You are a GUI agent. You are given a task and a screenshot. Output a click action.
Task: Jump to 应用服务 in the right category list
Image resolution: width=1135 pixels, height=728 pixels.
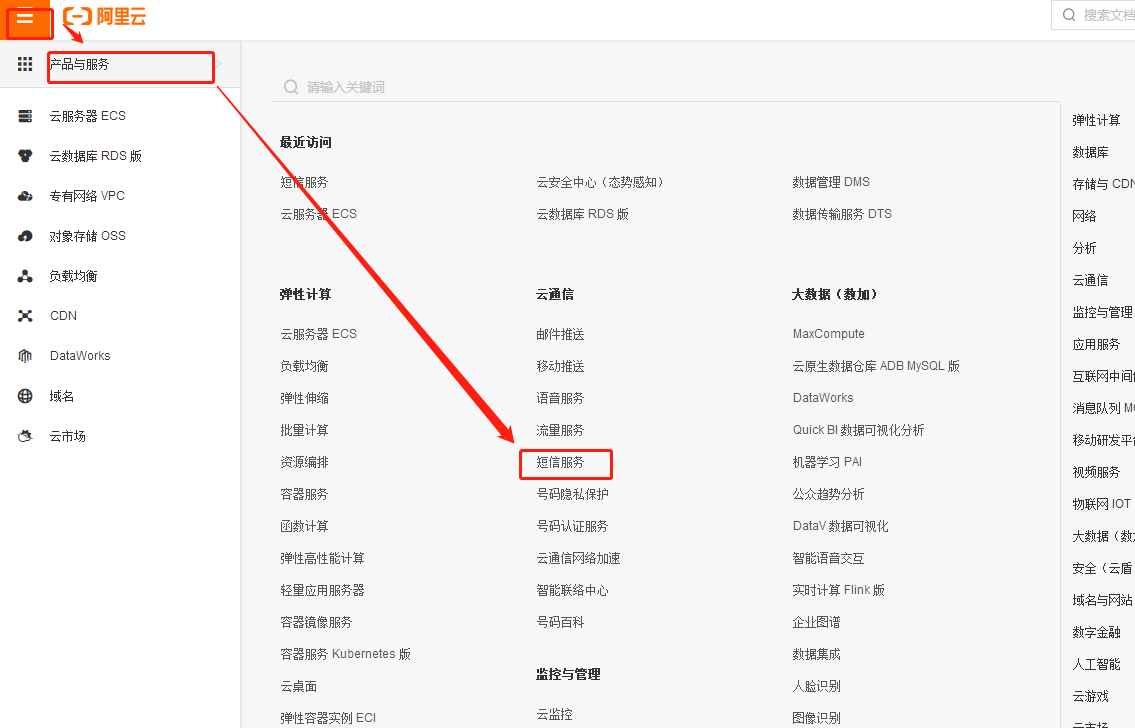[1096, 344]
